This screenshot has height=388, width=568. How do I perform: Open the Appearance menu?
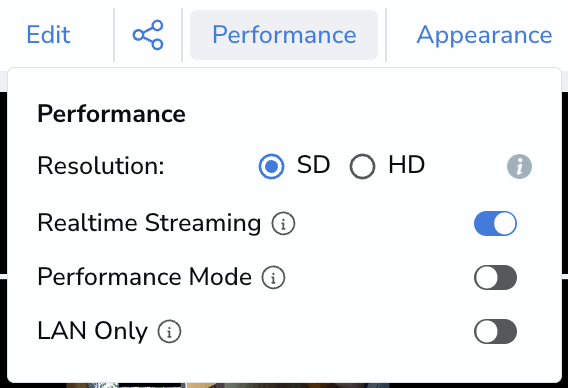point(484,35)
